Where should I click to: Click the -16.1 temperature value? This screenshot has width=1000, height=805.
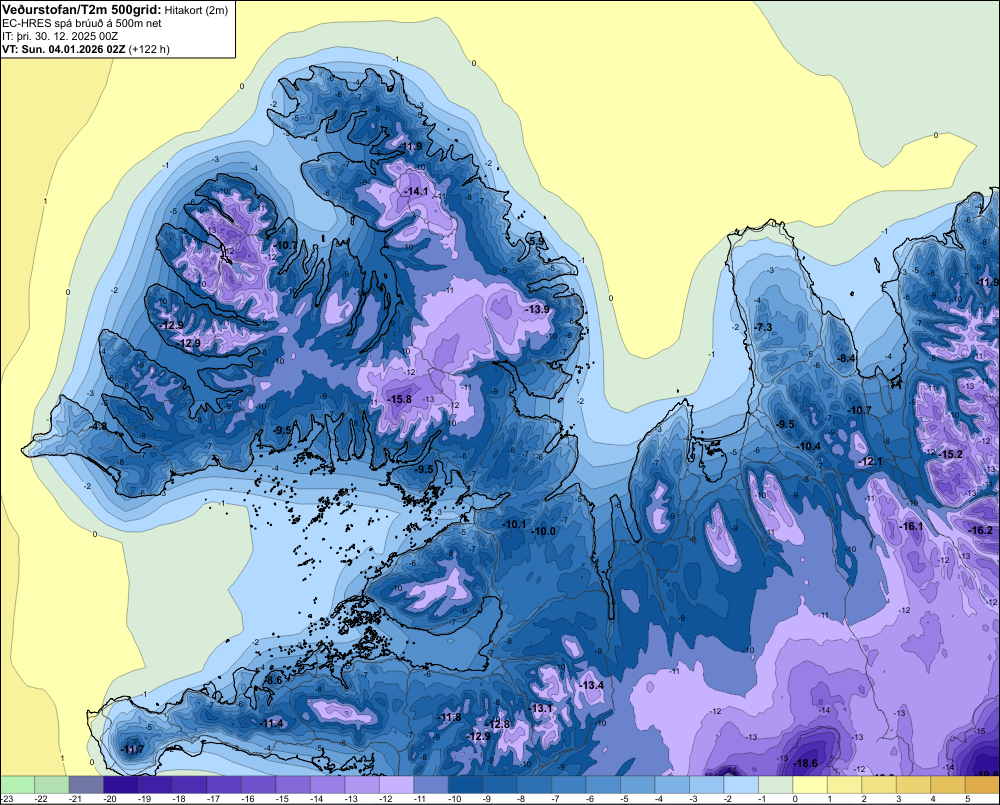coord(911,526)
